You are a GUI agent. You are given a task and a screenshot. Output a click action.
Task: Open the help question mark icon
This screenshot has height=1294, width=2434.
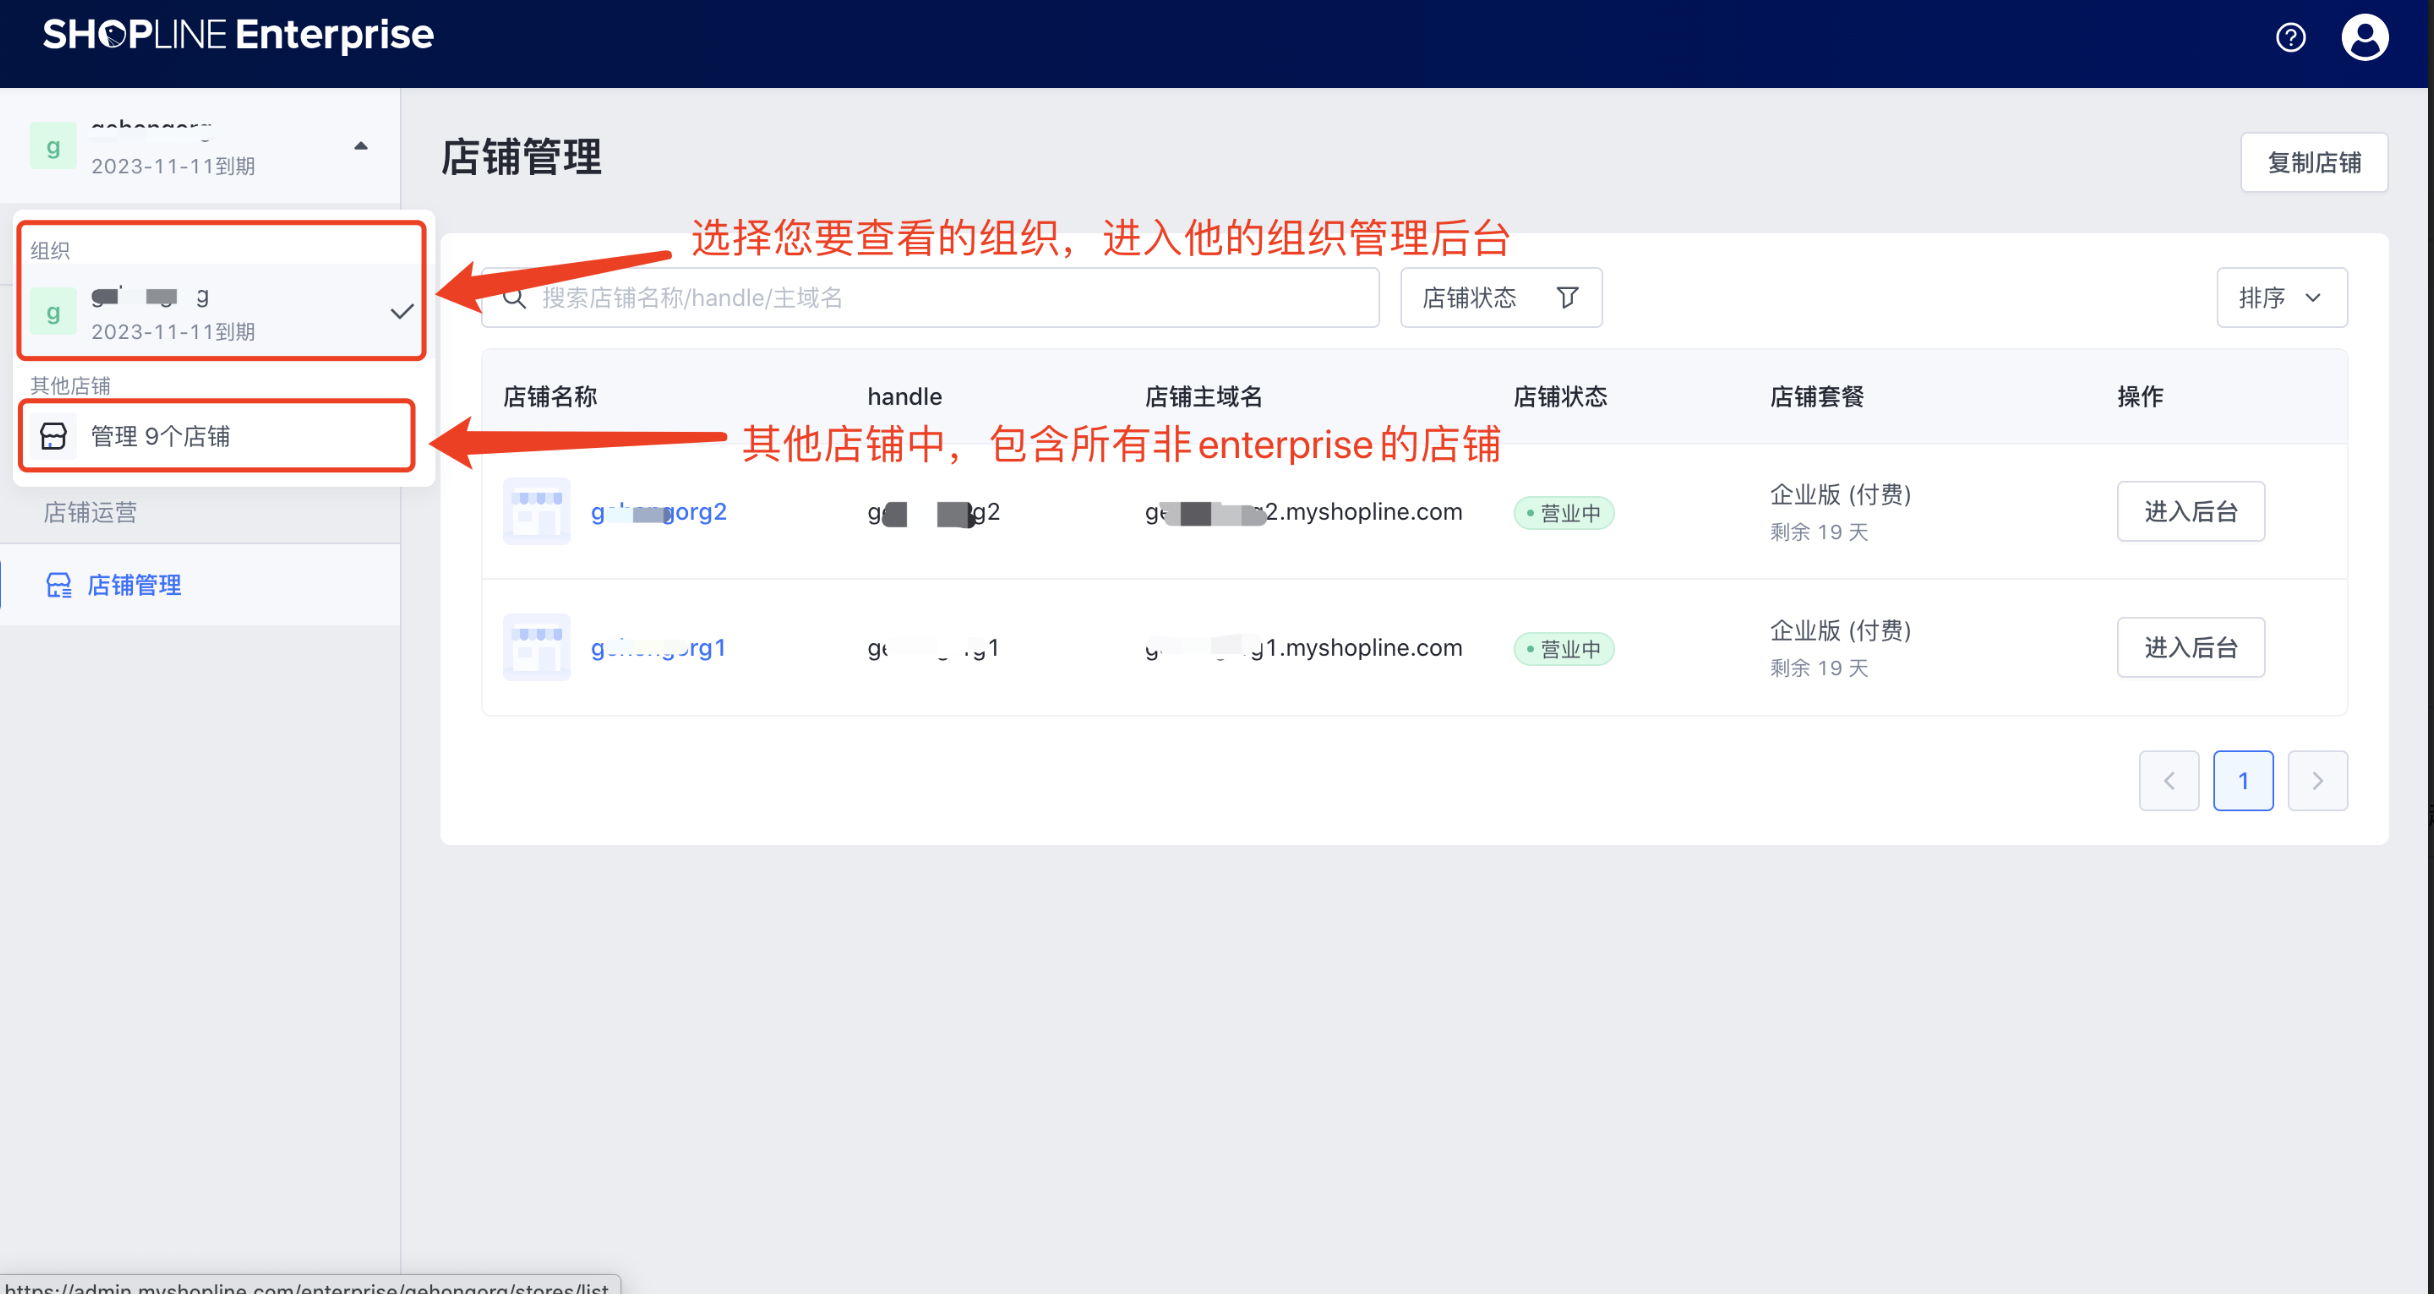[x=2290, y=38]
